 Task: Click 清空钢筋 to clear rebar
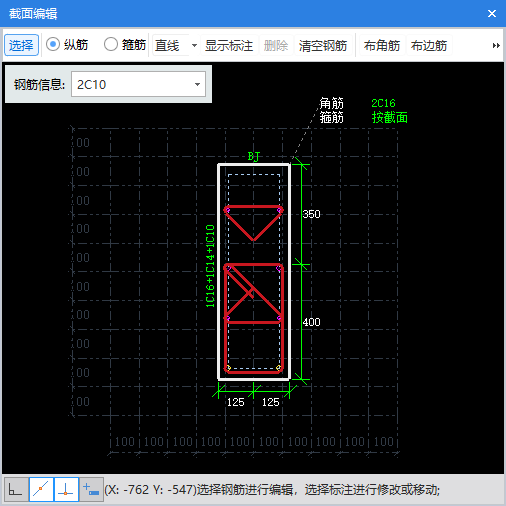[x=323, y=45]
